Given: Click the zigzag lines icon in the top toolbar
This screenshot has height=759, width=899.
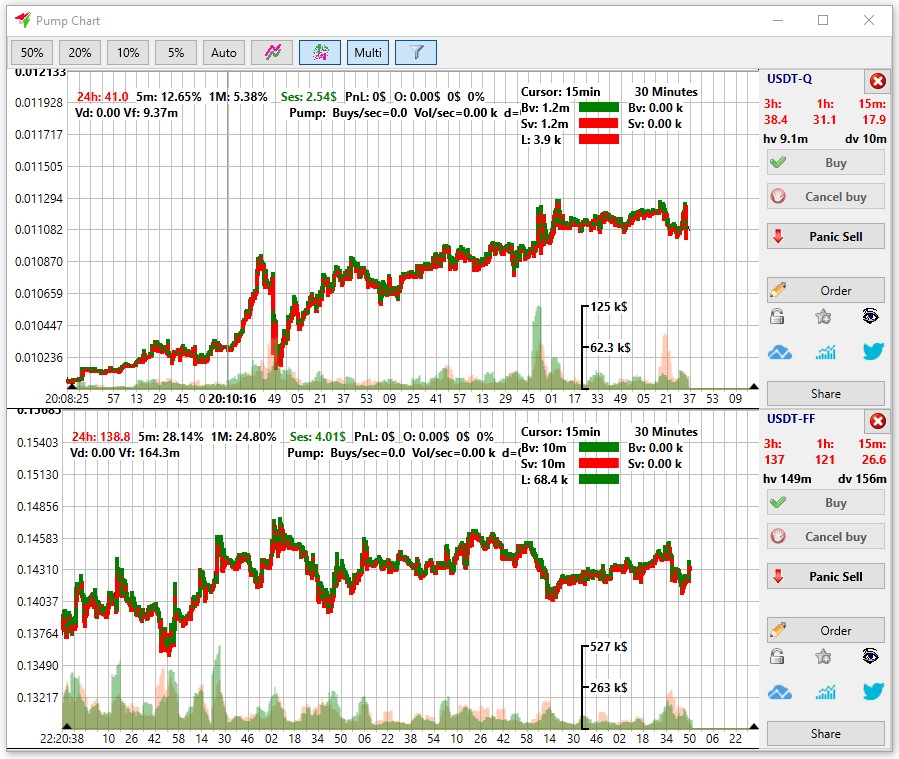Looking at the screenshot, I should click(272, 52).
